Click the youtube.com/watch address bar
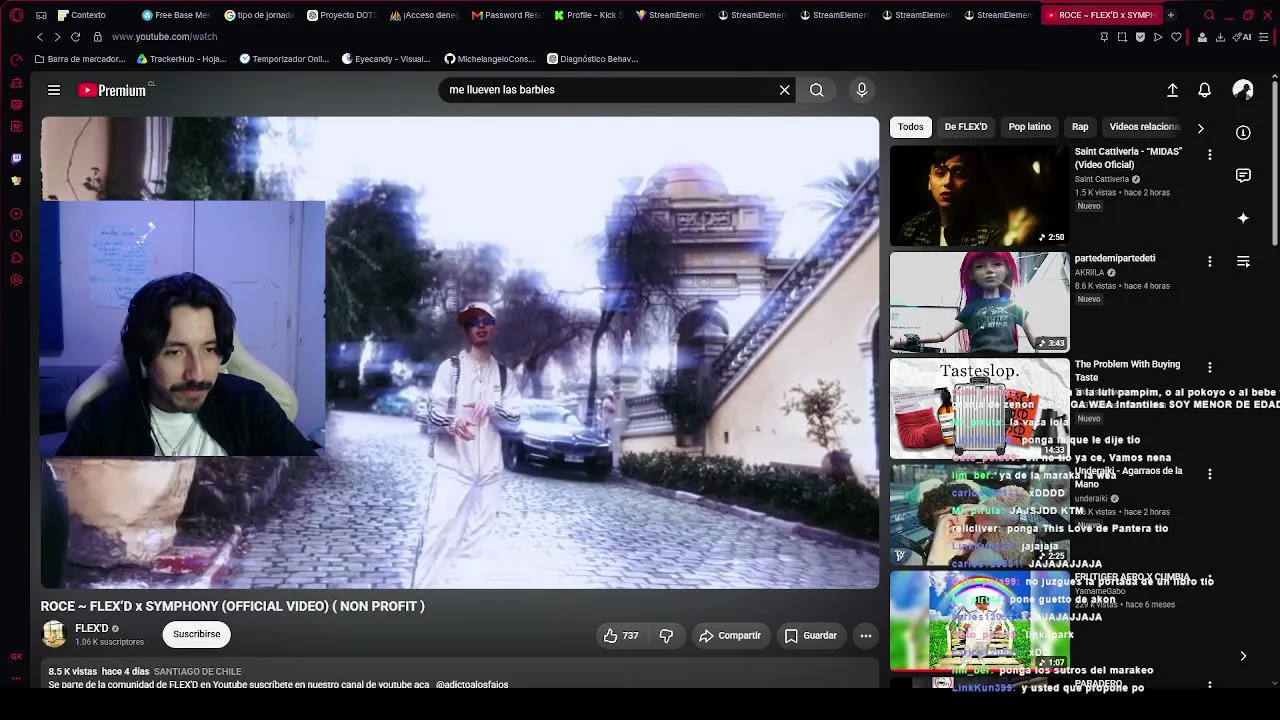The height and width of the screenshot is (720, 1280). pyautogui.click(x=164, y=37)
